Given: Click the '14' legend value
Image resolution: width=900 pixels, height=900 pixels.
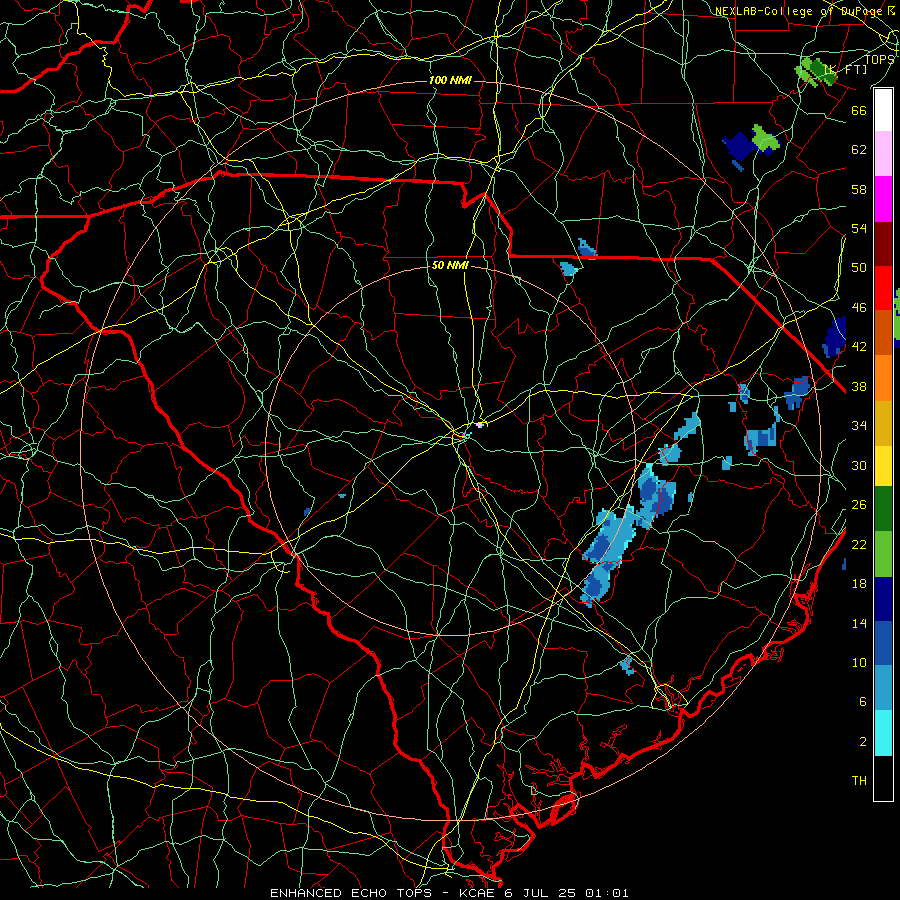Looking at the screenshot, I should coord(859,623).
